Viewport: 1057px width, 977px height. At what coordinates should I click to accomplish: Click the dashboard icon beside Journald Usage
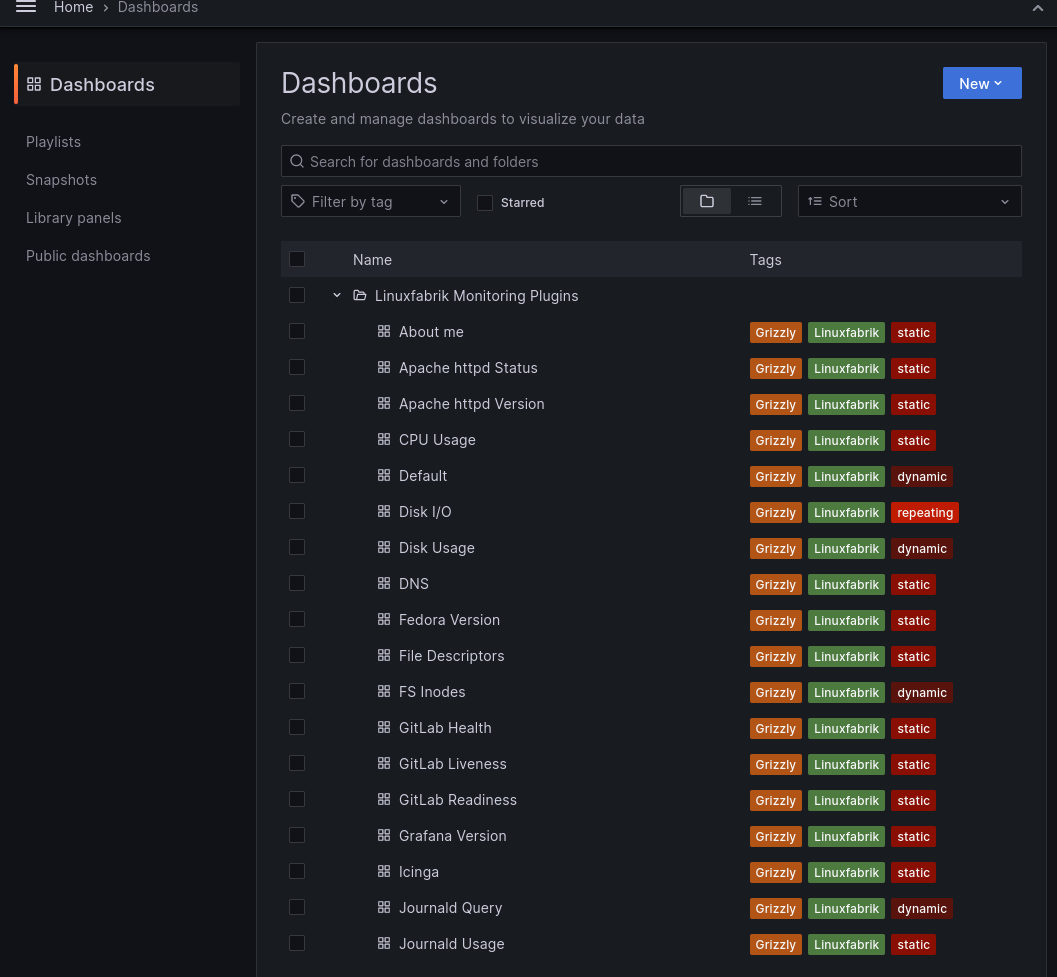(x=384, y=943)
